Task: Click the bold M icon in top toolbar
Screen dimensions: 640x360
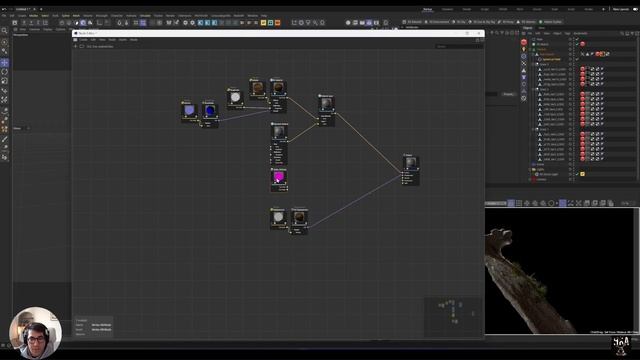Action: [x=169, y=22]
